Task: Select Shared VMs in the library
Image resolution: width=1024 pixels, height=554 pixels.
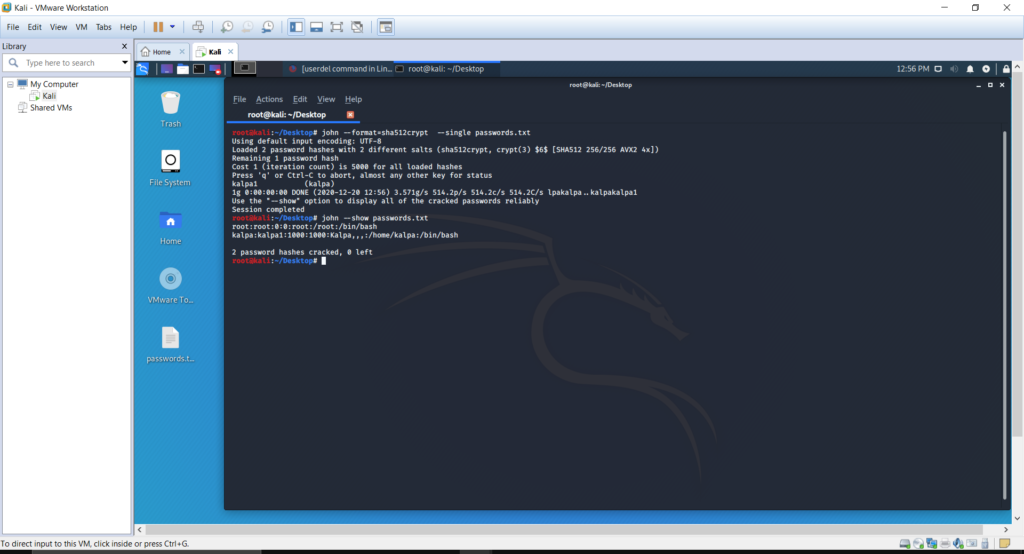Action: (50, 108)
